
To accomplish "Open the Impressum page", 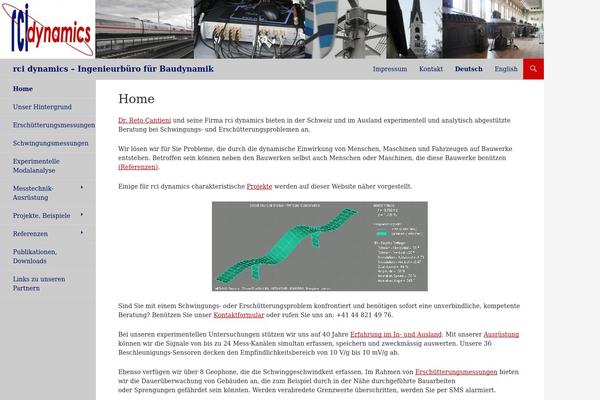I will pyautogui.click(x=390, y=69).
